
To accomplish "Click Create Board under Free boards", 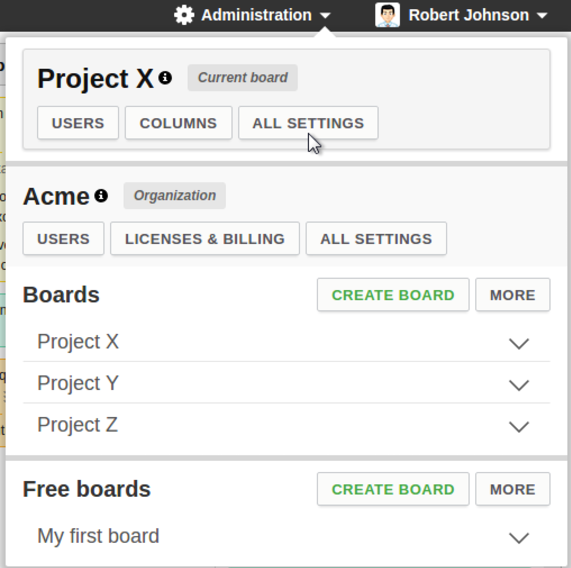I will click(393, 489).
